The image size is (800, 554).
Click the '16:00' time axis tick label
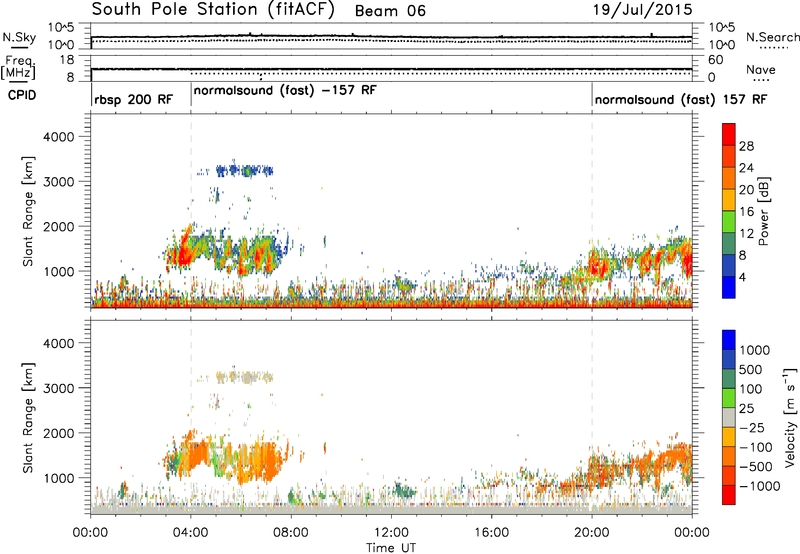(491, 533)
